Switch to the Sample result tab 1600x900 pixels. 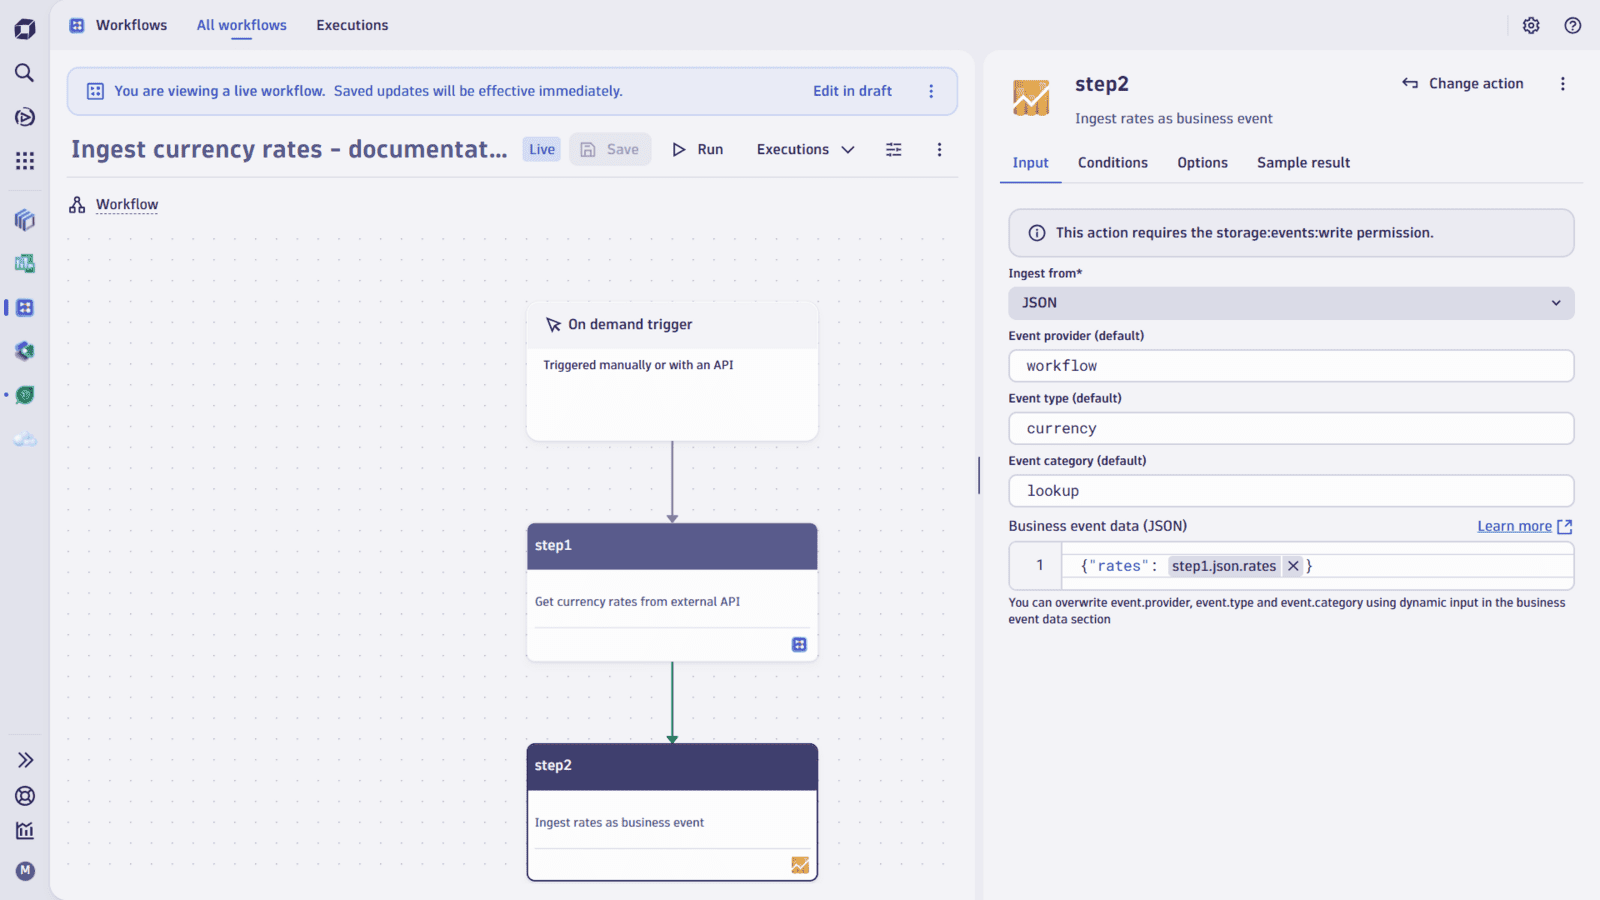tap(1303, 162)
